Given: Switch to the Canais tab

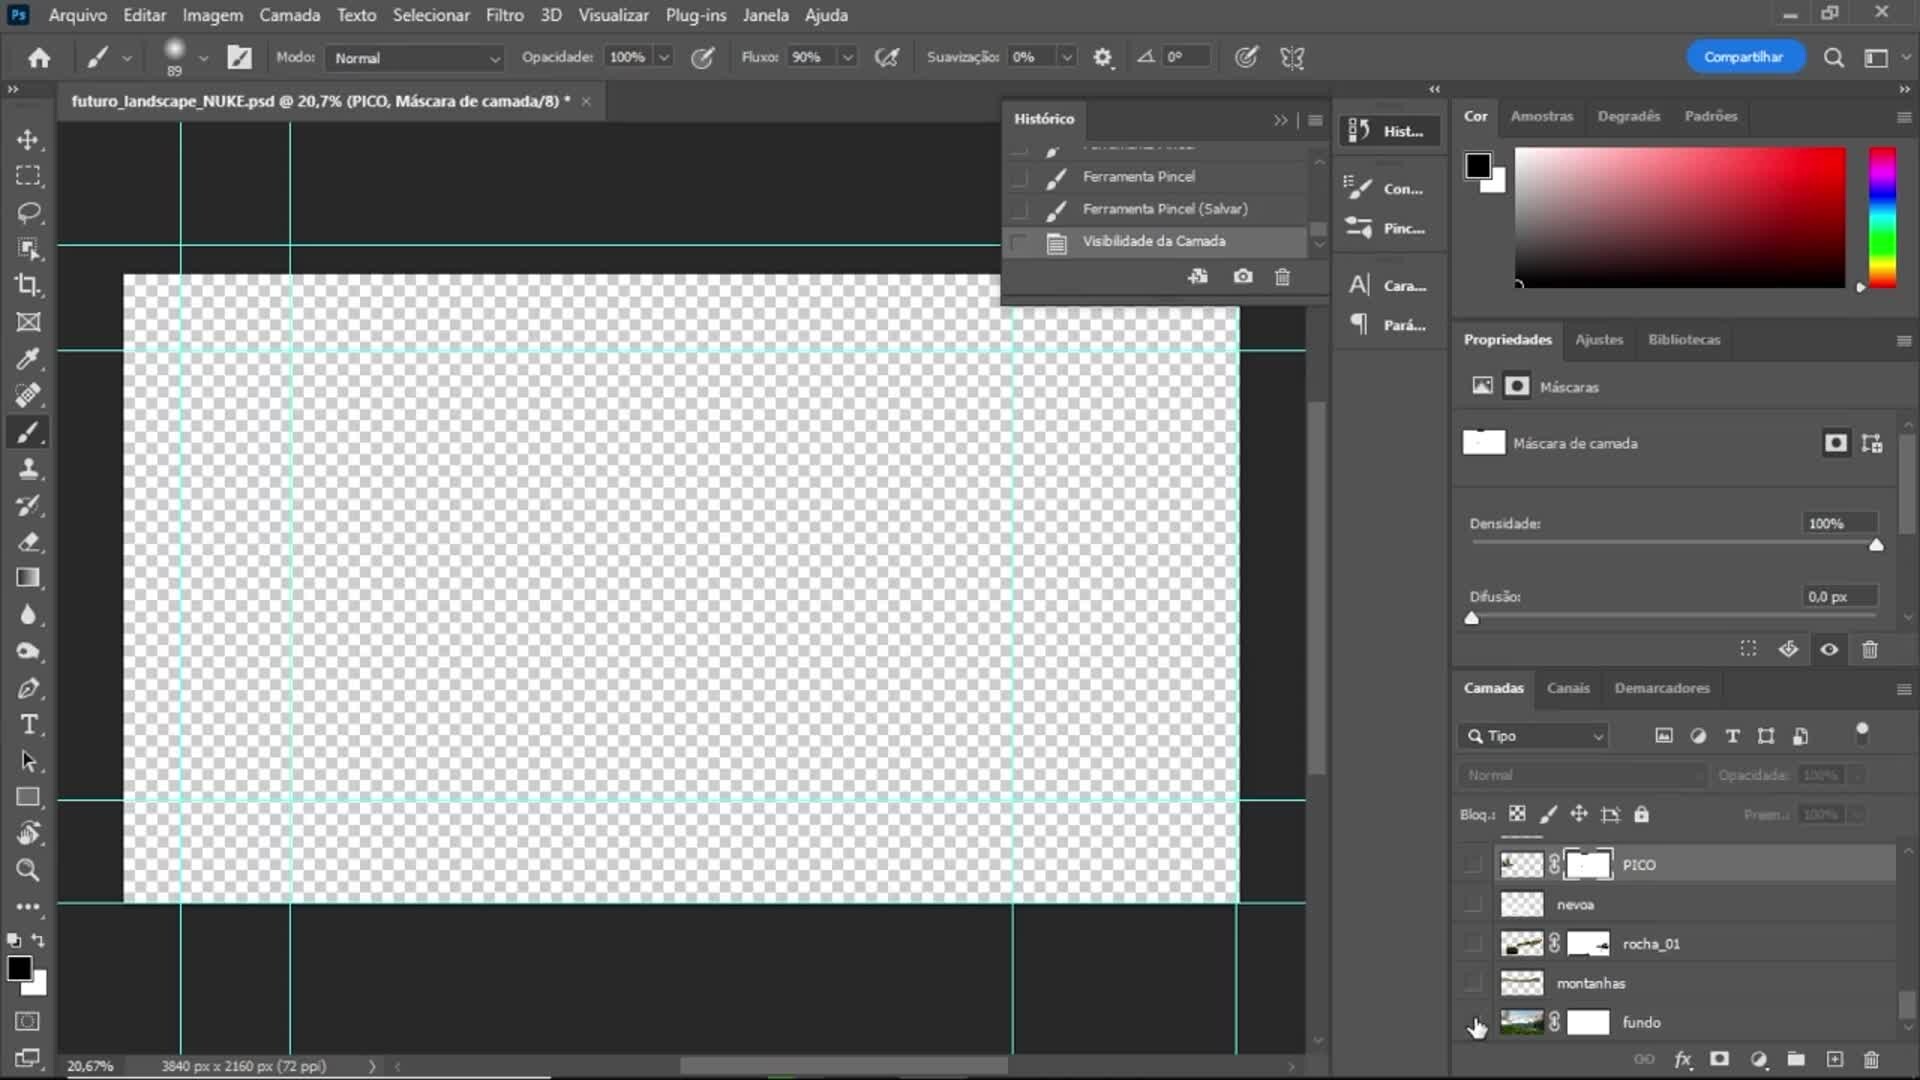Looking at the screenshot, I should tap(1567, 688).
